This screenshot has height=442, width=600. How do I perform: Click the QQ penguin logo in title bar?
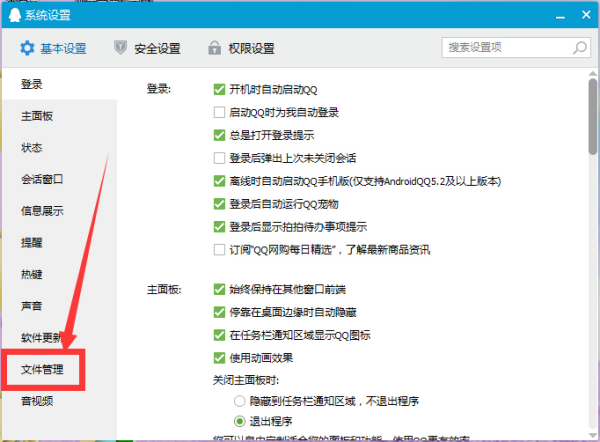[x=15, y=15]
